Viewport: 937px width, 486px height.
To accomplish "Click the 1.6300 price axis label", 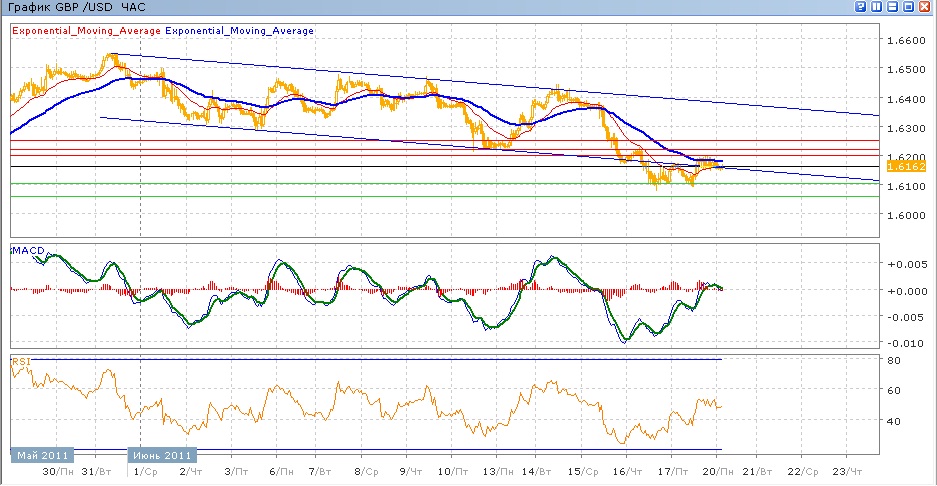I will (x=906, y=128).
